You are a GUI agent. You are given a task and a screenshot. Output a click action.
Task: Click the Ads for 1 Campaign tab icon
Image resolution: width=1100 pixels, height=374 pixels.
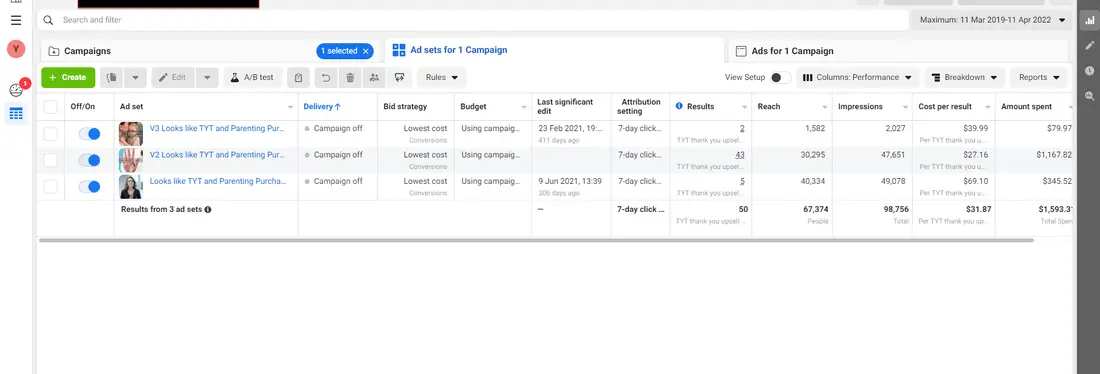click(740, 51)
